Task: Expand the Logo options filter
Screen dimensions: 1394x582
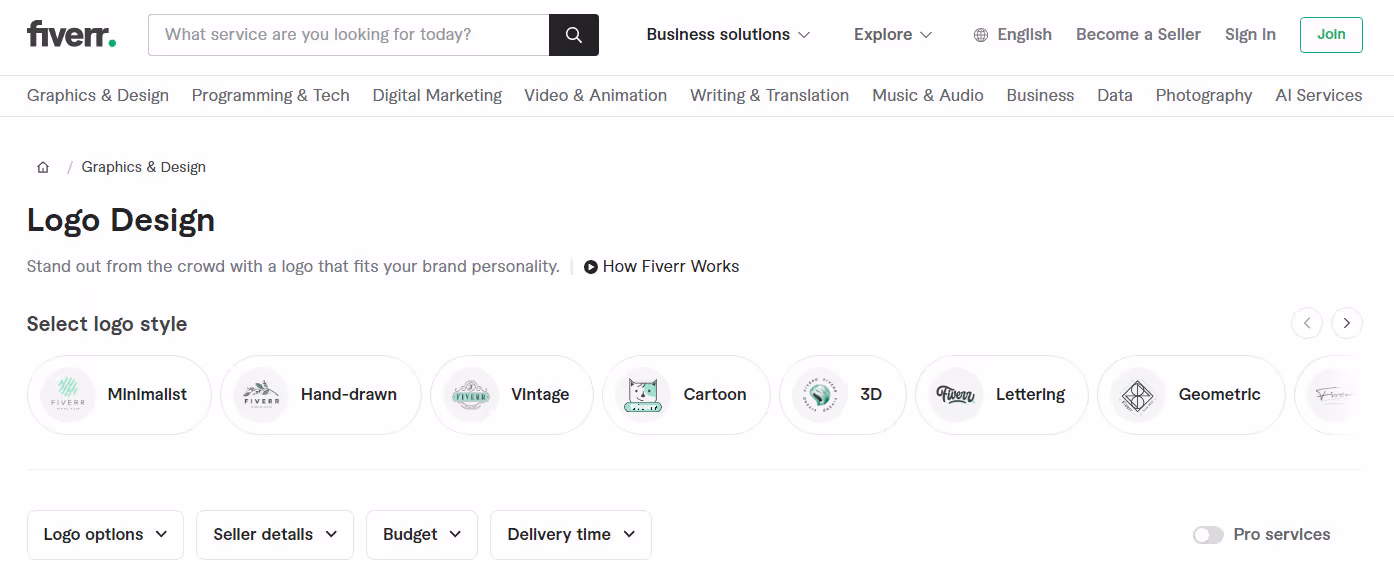Action: coord(105,535)
